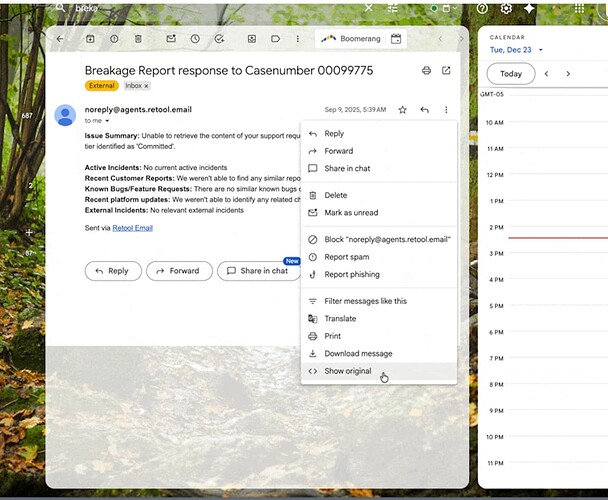The height and width of the screenshot is (500, 608).
Task: Expand the 'to me' recipient details
Action: (x=107, y=121)
